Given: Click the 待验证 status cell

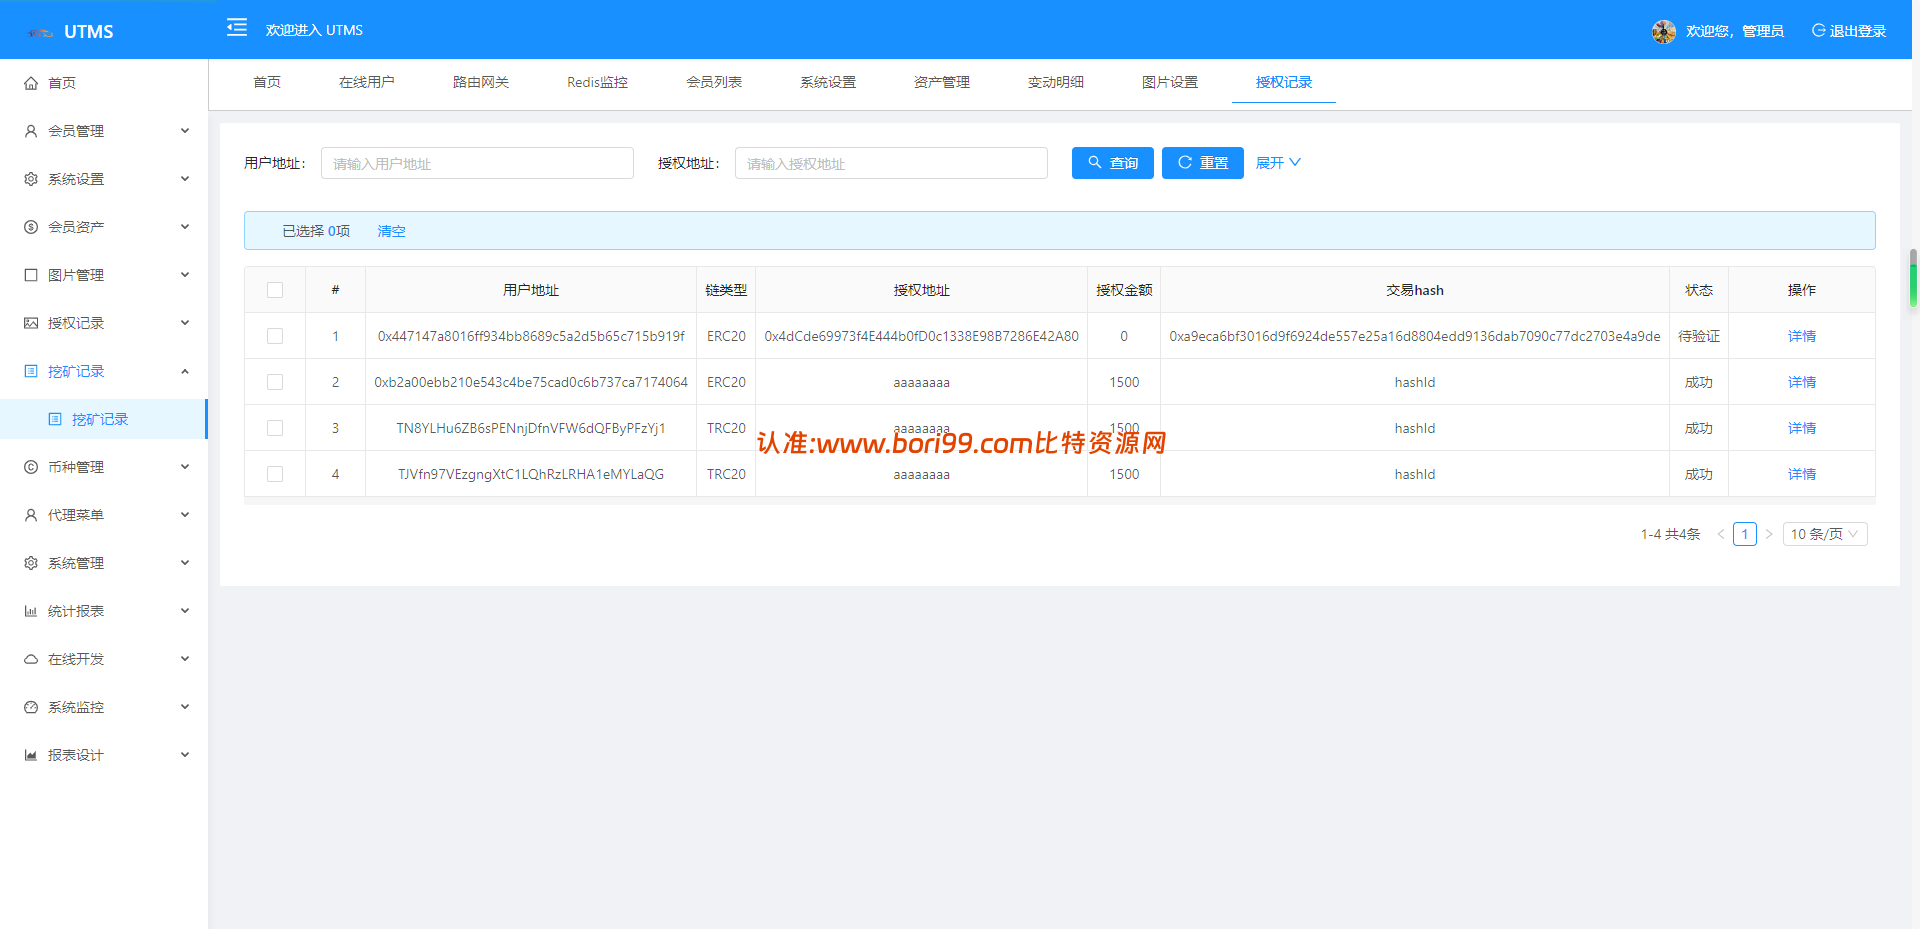Looking at the screenshot, I should coord(1699,336).
